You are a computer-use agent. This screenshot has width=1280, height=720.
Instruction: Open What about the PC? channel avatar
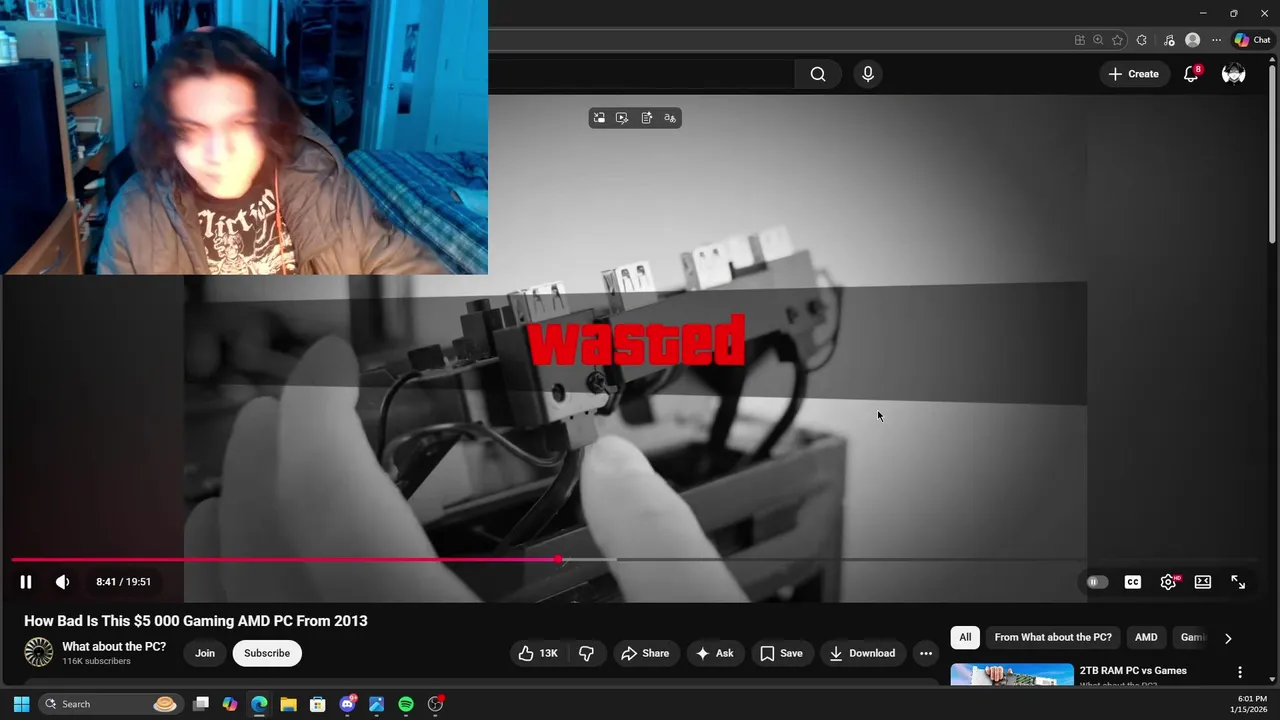[x=39, y=652]
